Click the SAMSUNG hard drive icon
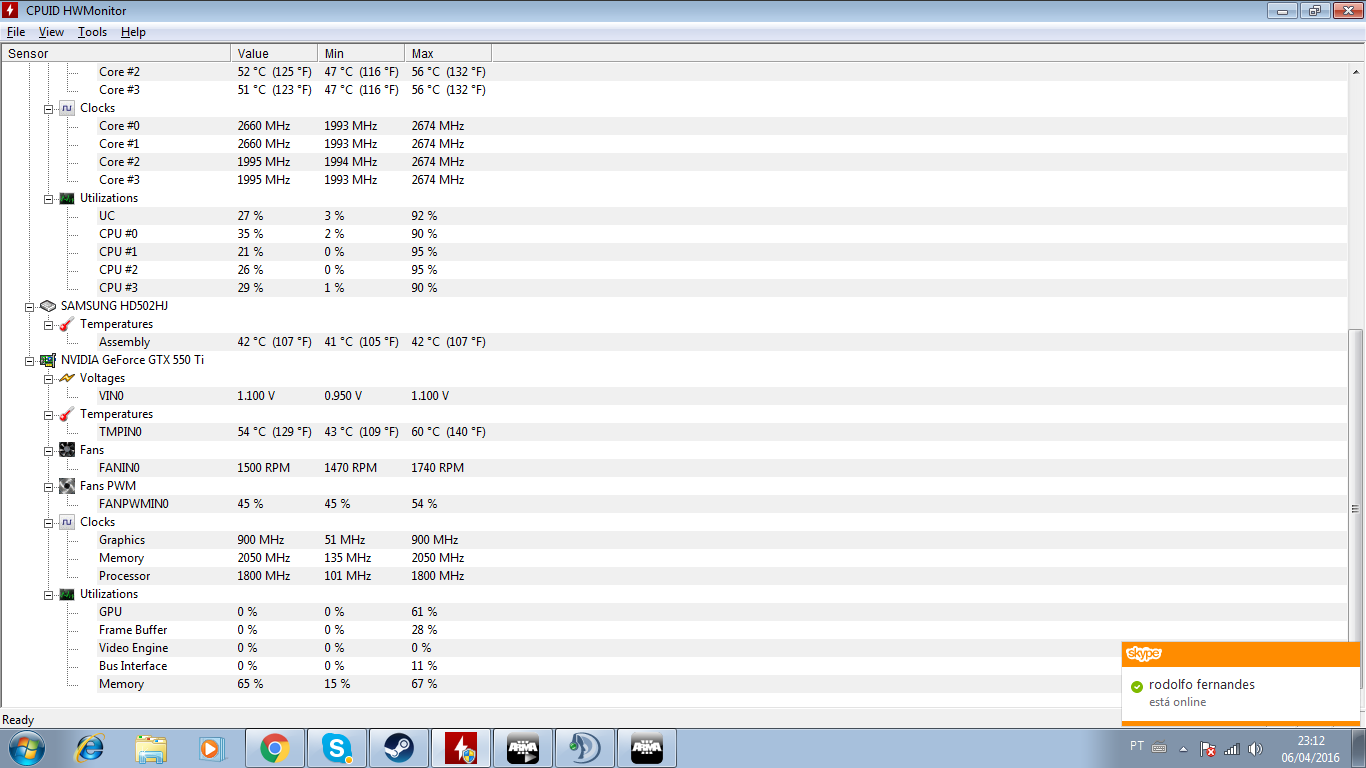The image size is (1366, 768). [48, 306]
